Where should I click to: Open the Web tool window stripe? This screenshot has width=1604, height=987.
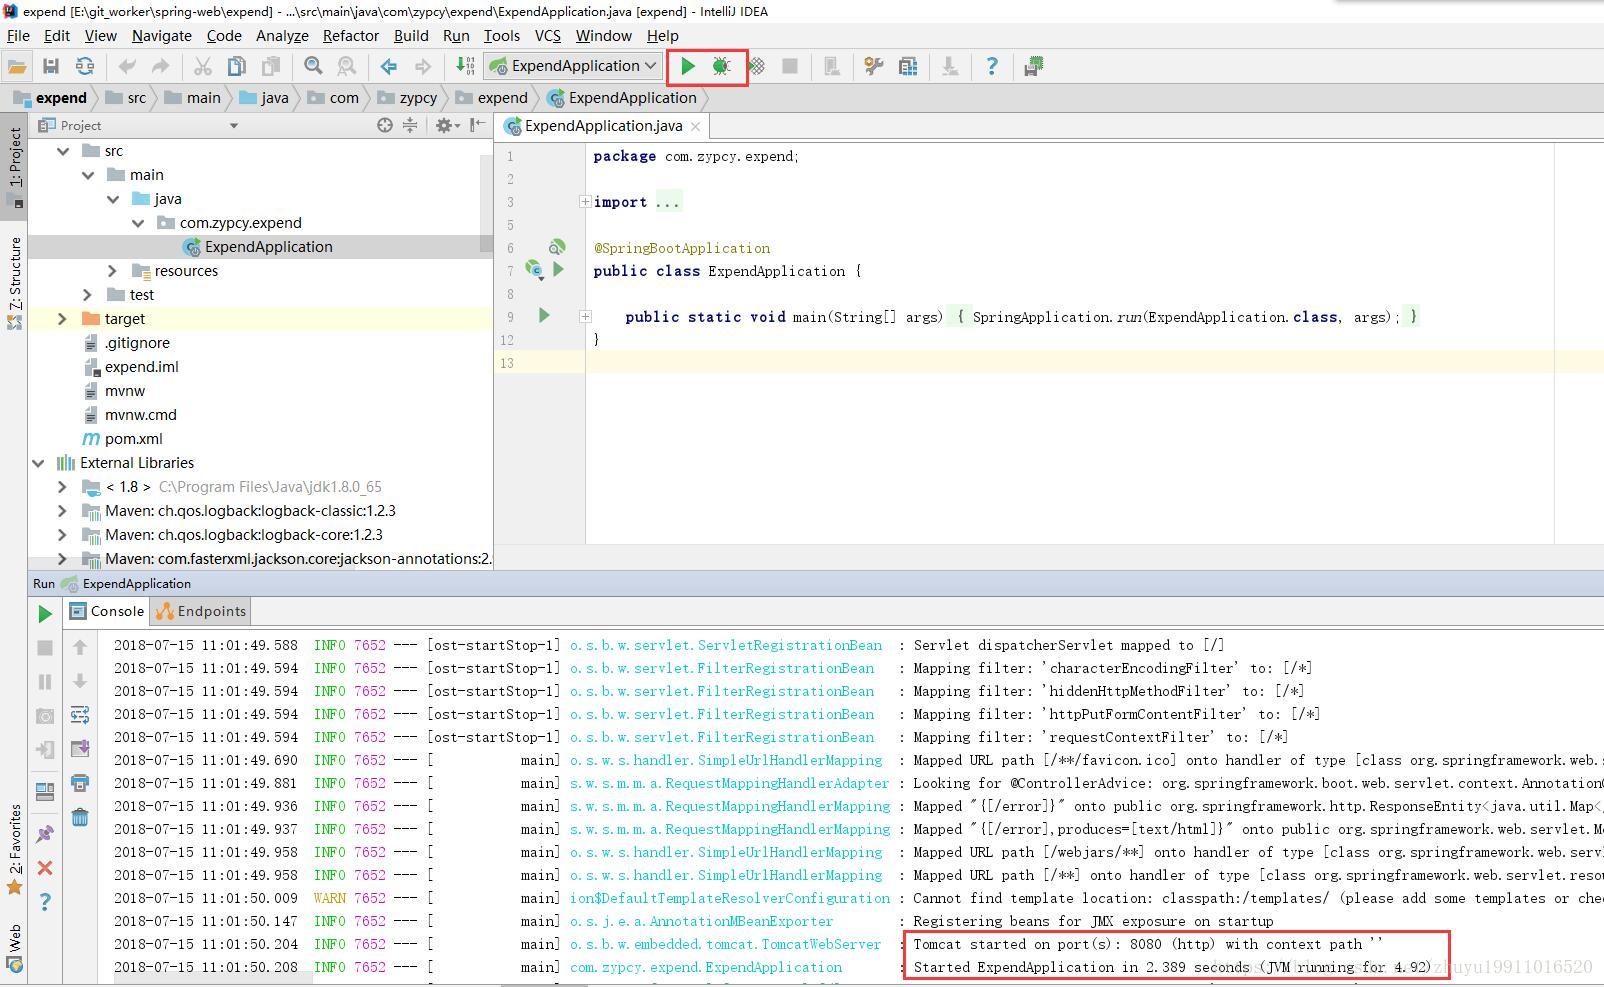tap(14, 948)
